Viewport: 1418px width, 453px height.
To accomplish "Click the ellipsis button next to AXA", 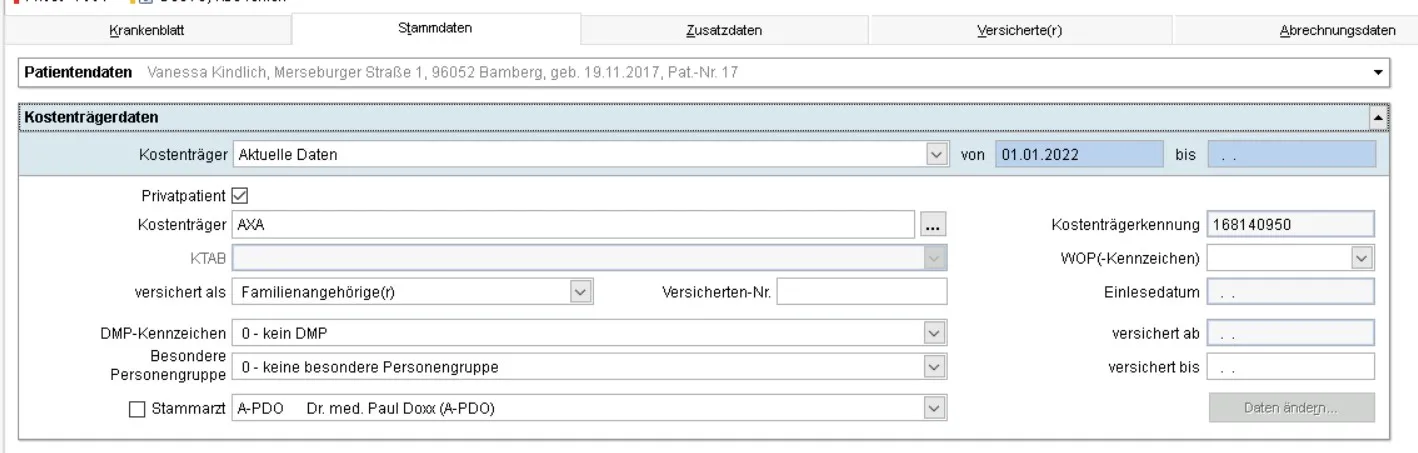I will 932,226.
